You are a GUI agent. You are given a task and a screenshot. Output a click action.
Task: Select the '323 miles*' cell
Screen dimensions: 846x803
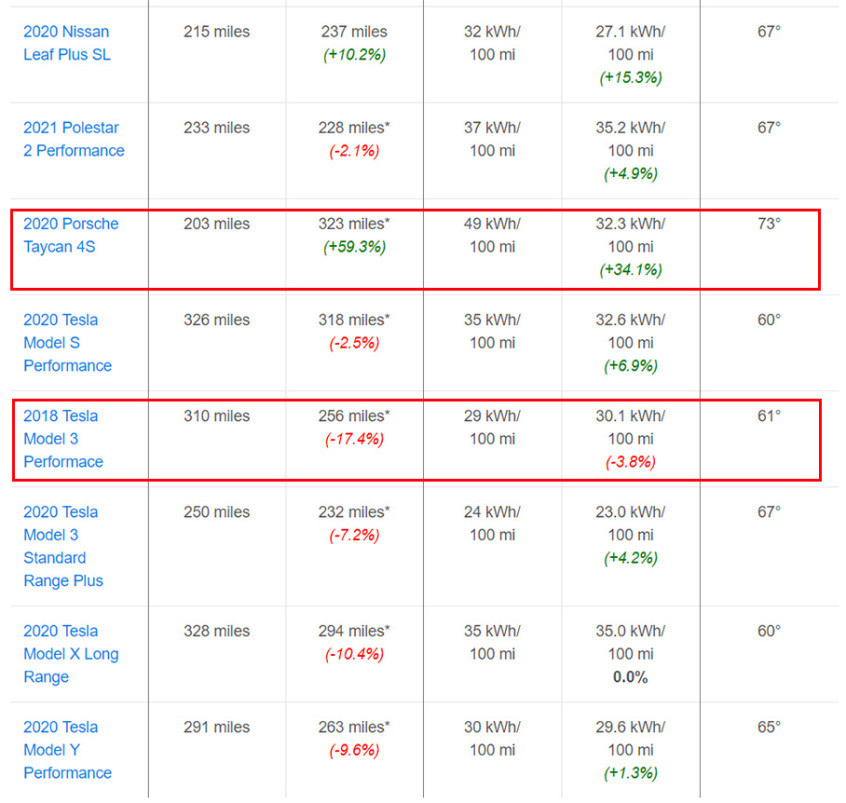pyautogui.click(x=354, y=224)
